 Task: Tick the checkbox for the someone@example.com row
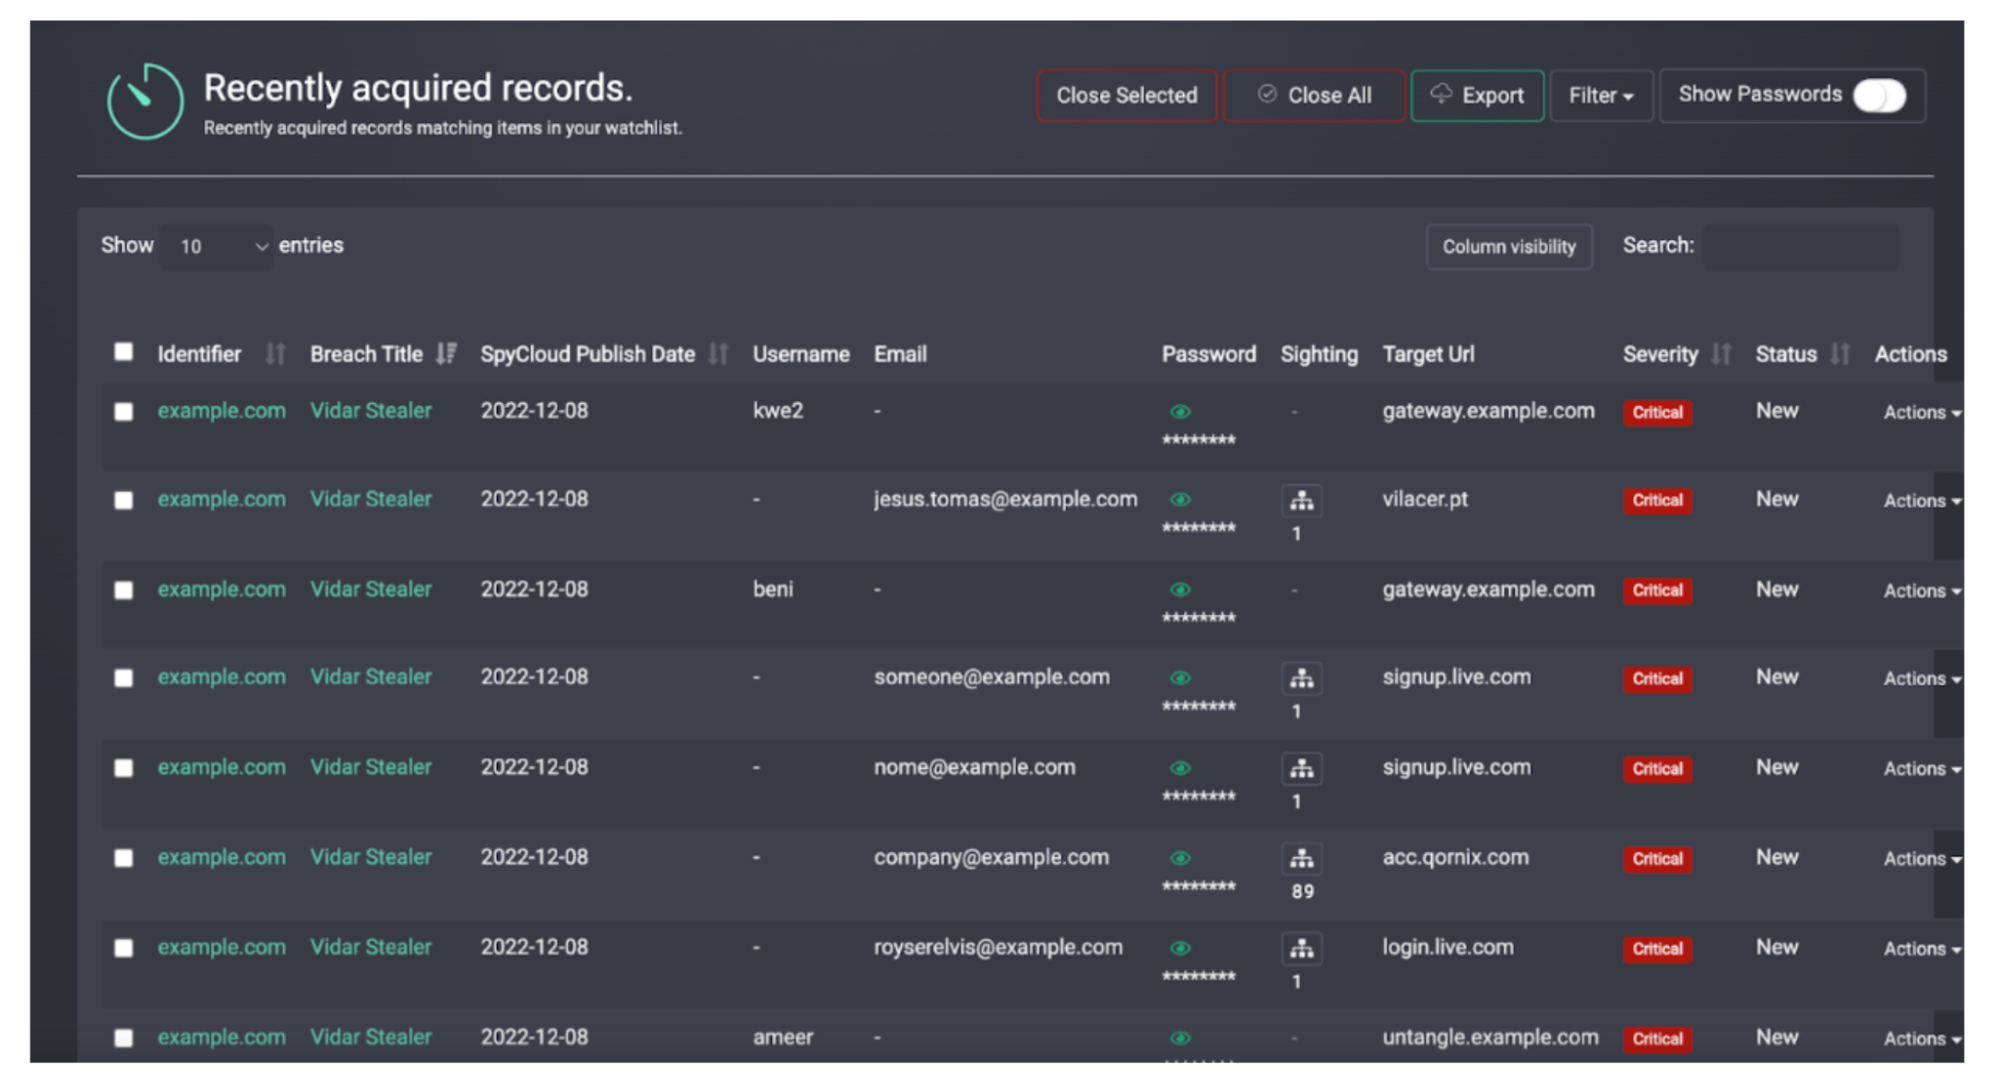coord(123,678)
